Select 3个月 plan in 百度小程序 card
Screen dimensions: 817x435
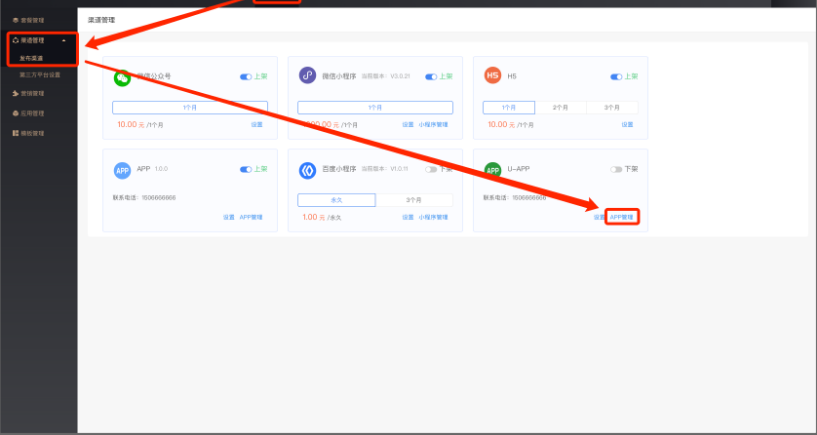414,200
